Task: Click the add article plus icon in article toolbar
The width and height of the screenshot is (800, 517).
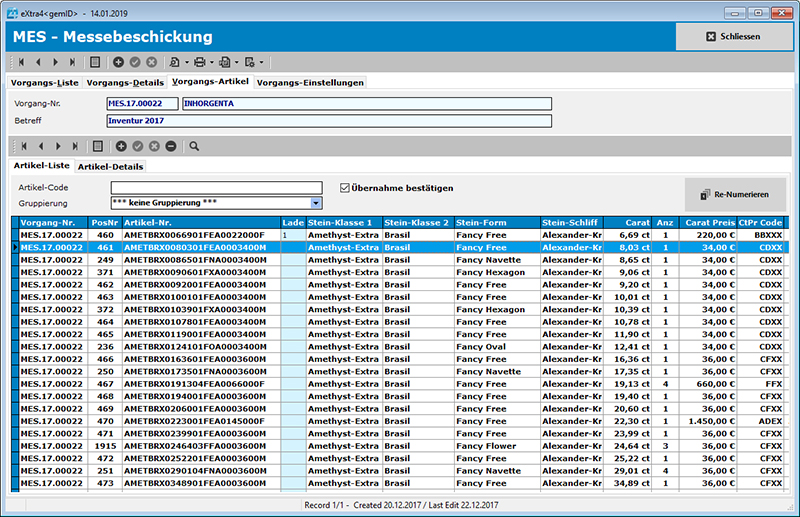Action: click(x=120, y=145)
